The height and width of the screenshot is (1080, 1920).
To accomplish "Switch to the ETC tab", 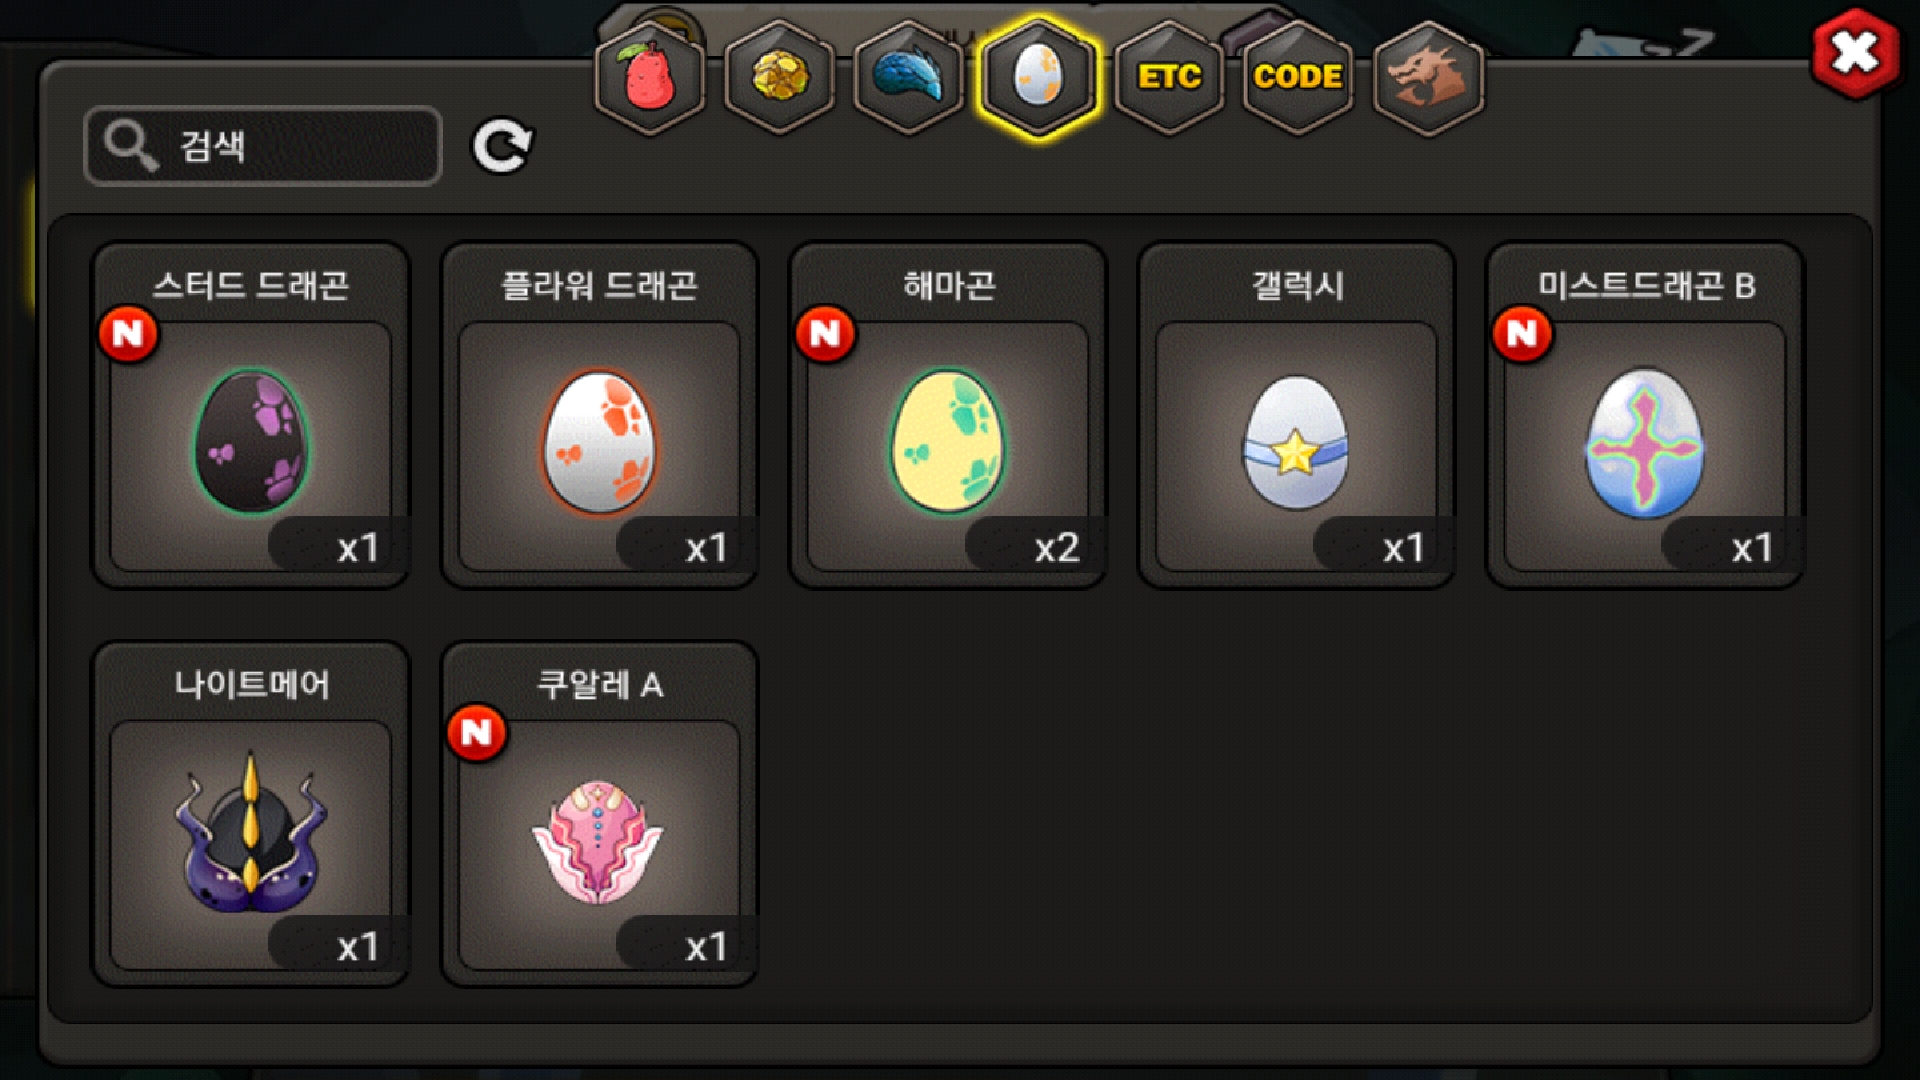I will coord(1168,77).
